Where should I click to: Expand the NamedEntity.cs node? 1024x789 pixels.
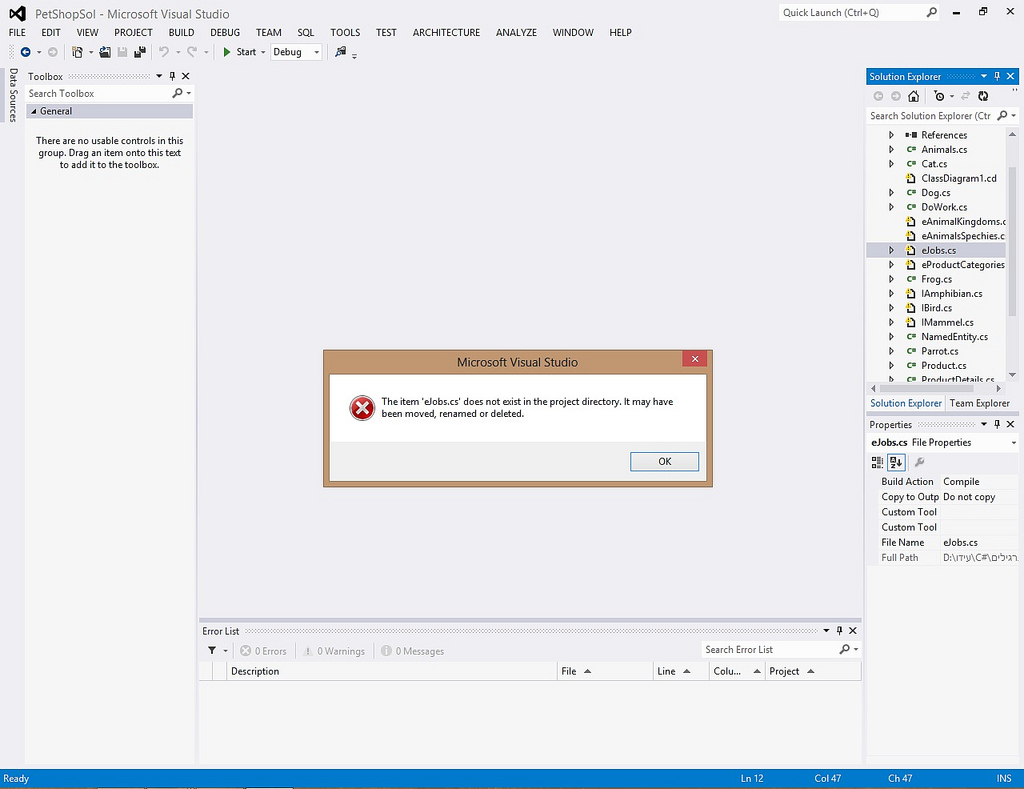pos(891,336)
